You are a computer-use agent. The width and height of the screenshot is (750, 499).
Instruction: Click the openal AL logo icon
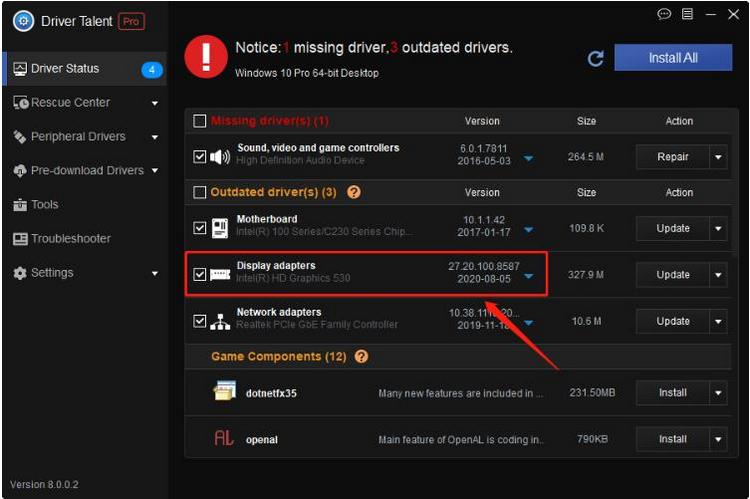point(223,438)
